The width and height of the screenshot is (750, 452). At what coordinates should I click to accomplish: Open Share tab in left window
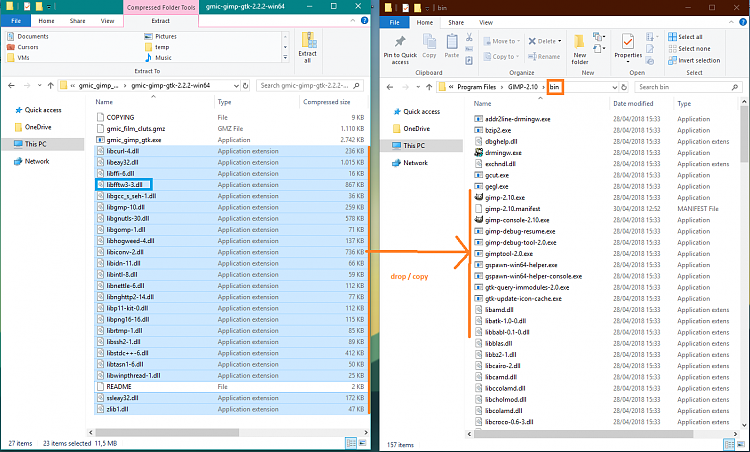[x=77, y=21]
